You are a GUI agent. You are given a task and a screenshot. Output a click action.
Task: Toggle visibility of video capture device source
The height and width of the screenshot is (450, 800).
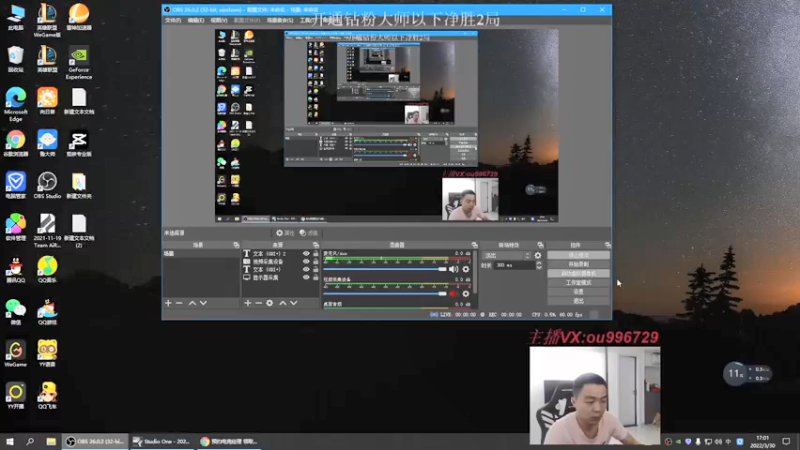(x=306, y=261)
